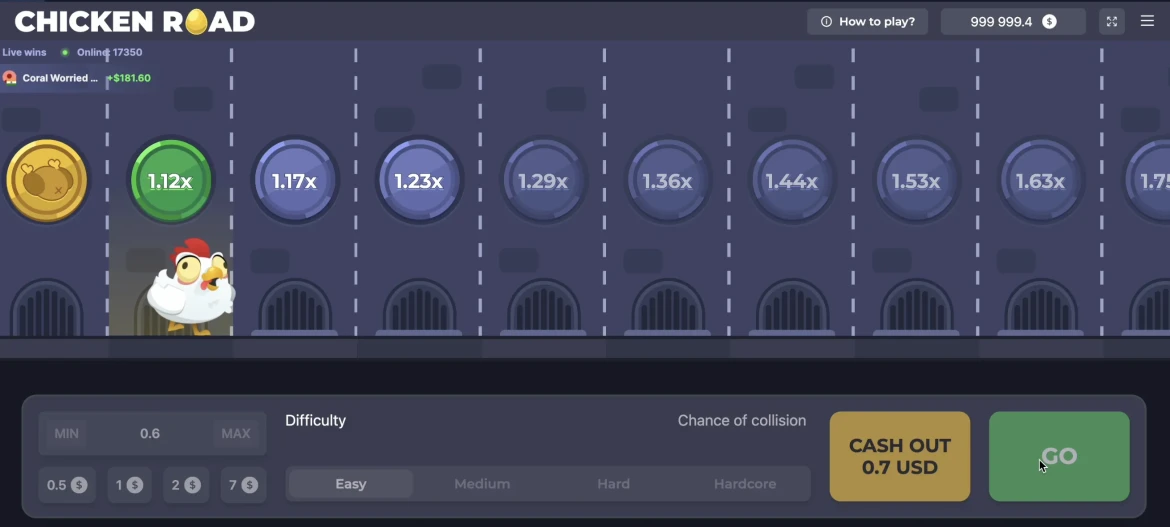Click the 1.29x multiplier coin
Screen dimensions: 1170x527
(543, 181)
